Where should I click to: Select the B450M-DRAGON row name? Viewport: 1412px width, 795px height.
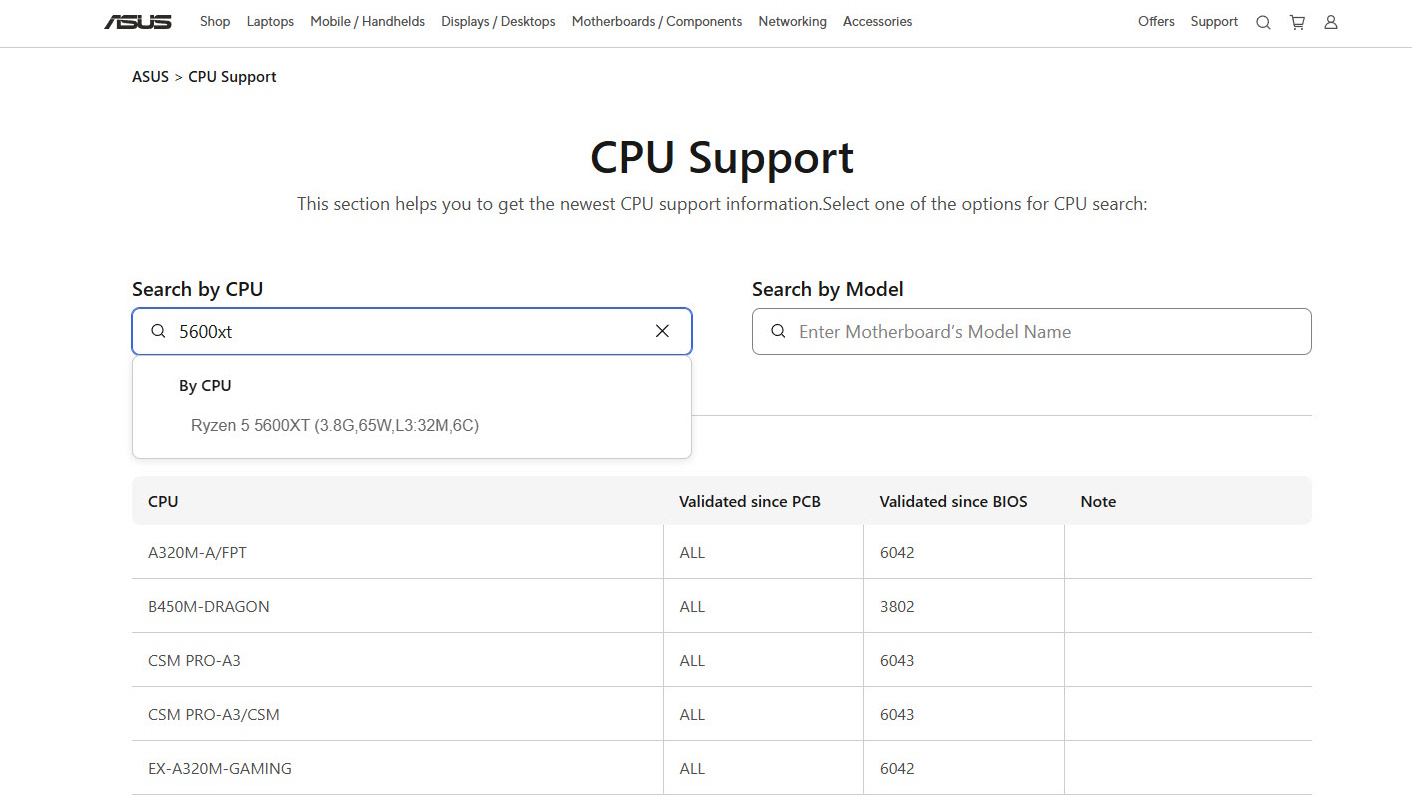(x=208, y=606)
